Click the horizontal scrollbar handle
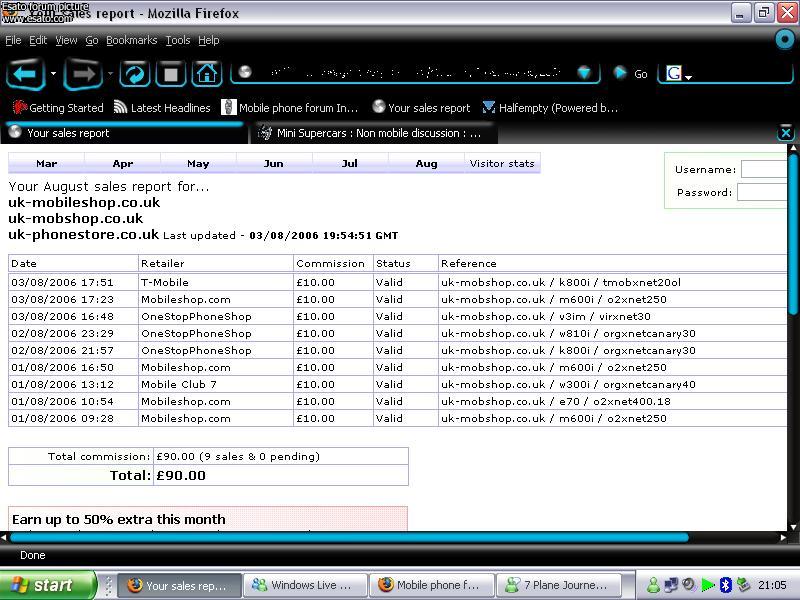This screenshot has height=600, width=800. pyautogui.click(x=349, y=537)
